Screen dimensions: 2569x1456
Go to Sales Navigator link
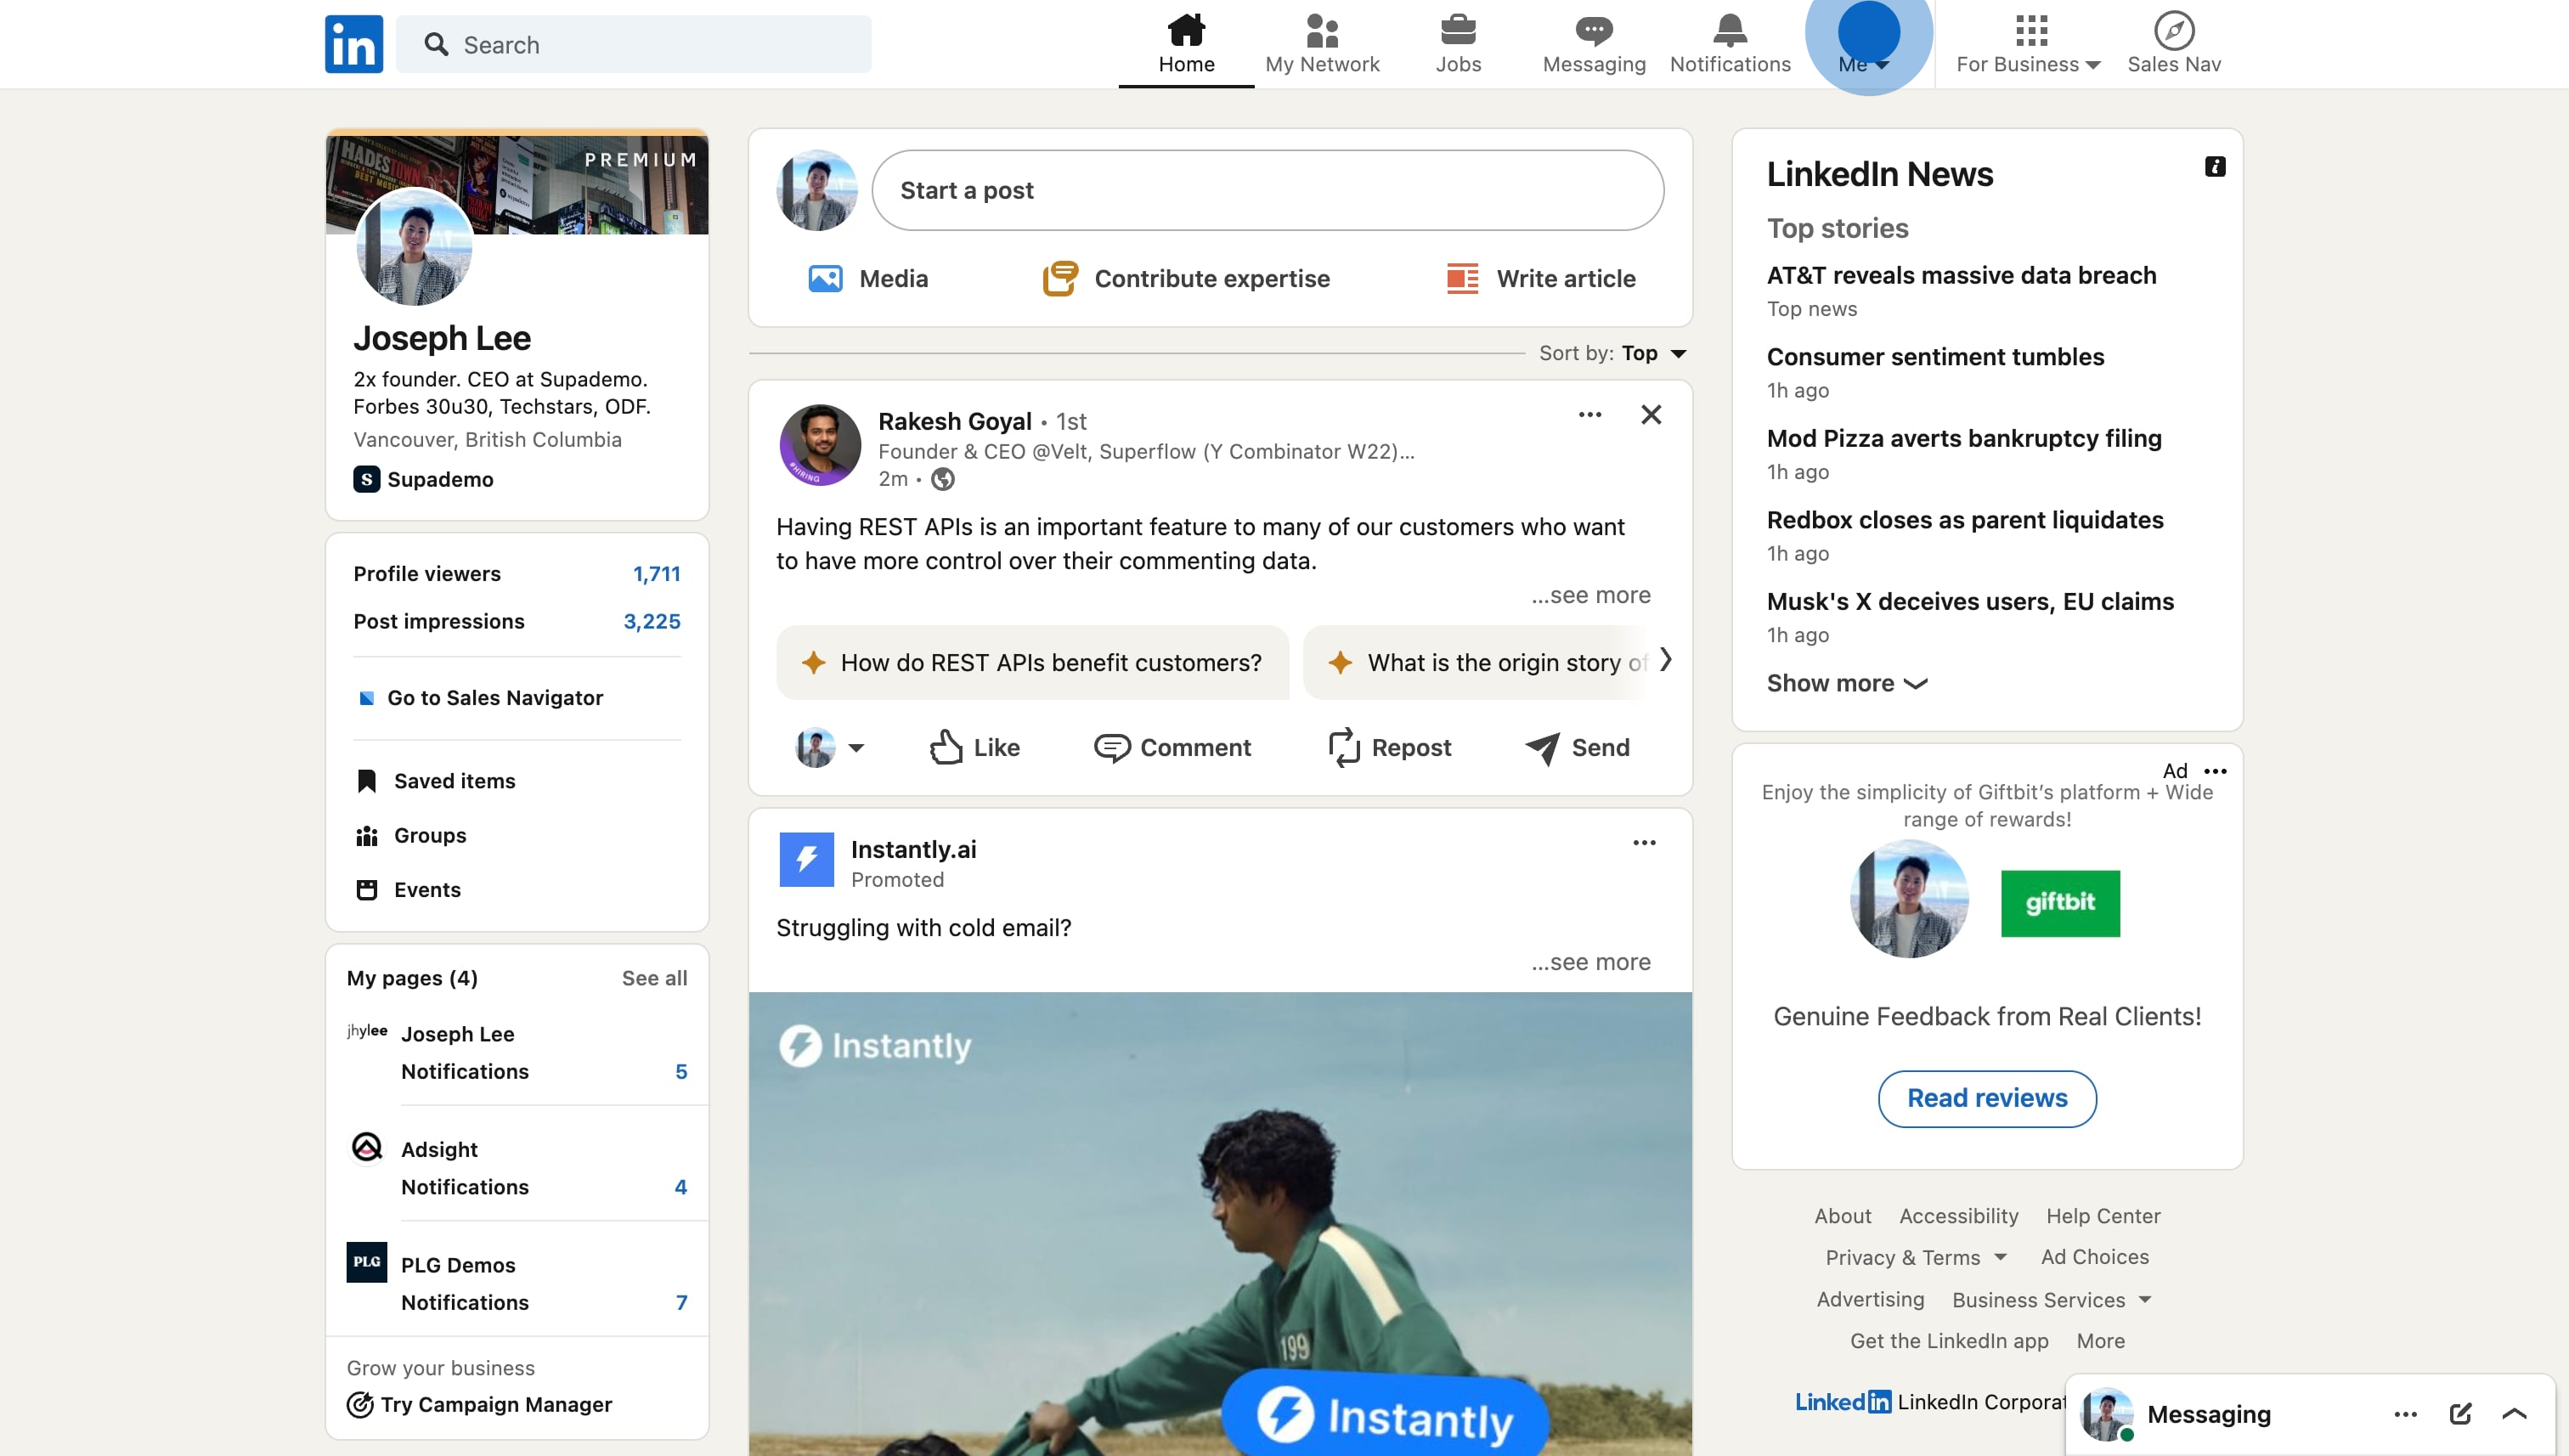coord(480,698)
